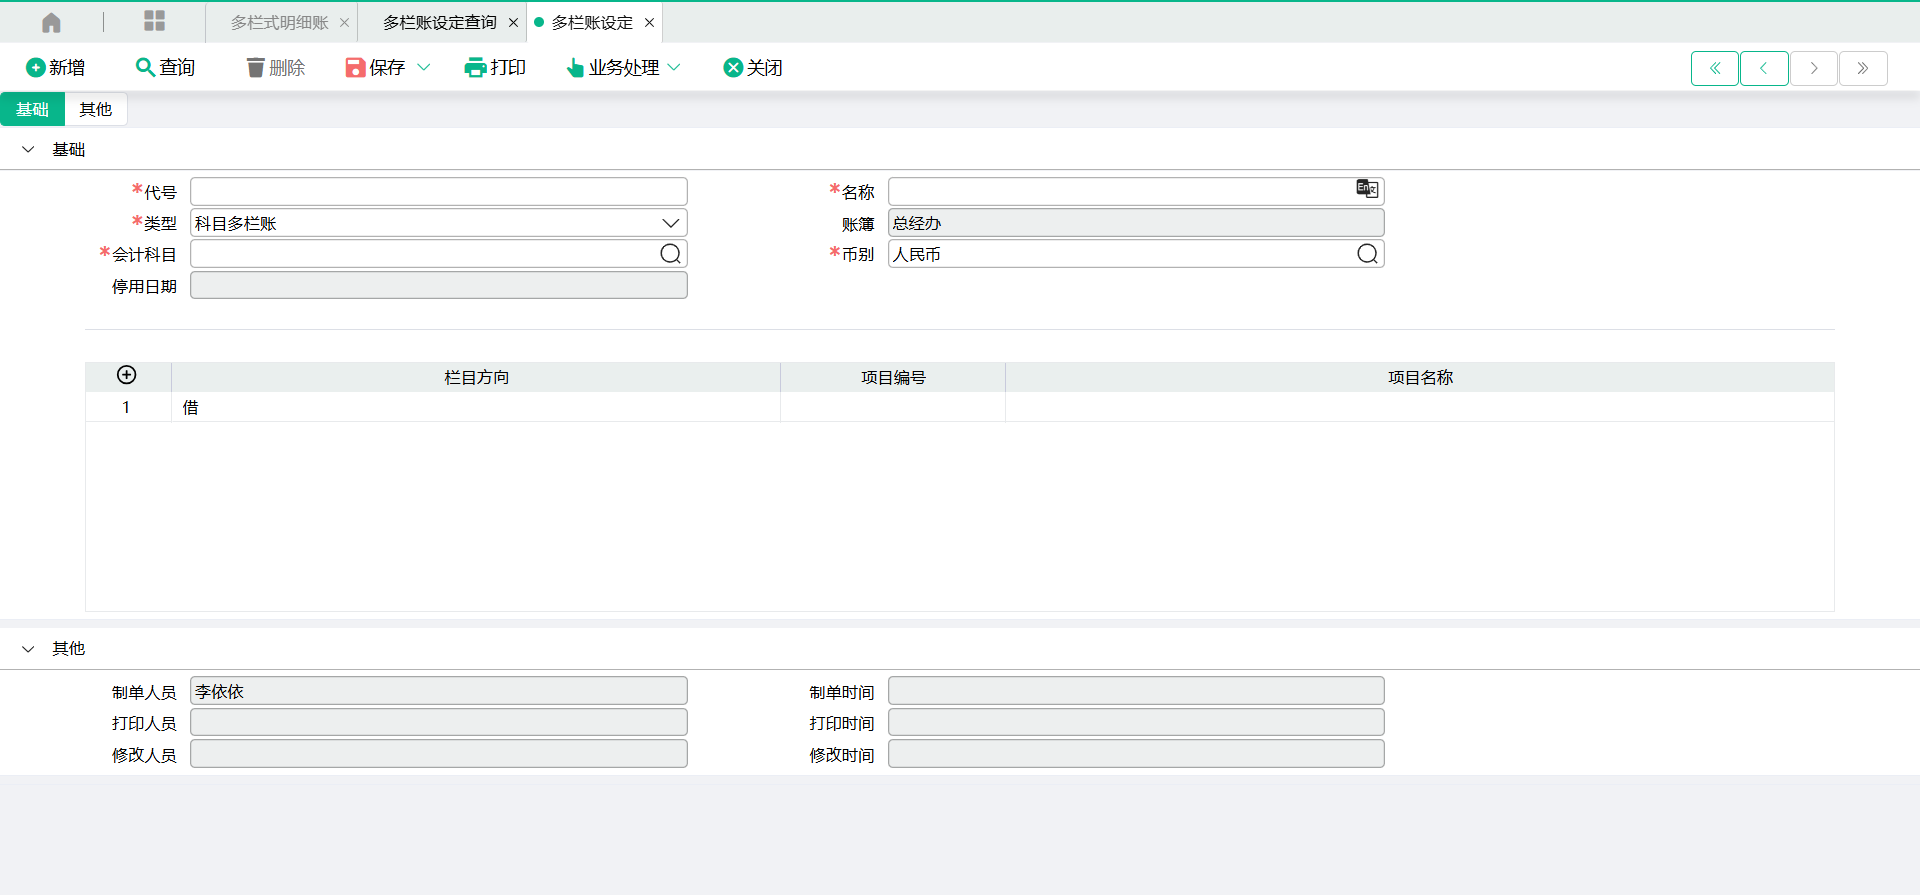Open lookup for 会计科目 field
The height and width of the screenshot is (895, 1920).
[x=670, y=254]
